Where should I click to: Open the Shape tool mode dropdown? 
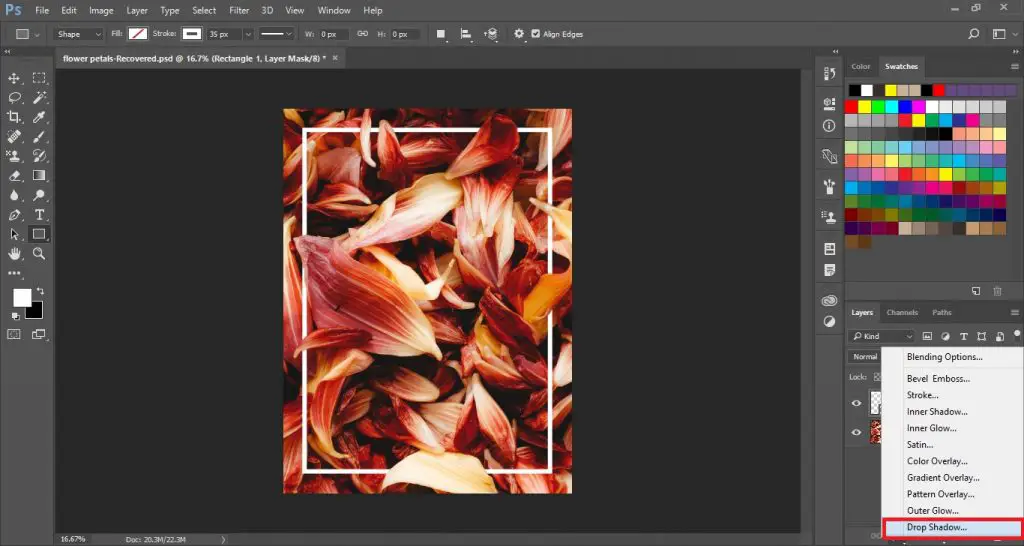[x=78, y=34]
